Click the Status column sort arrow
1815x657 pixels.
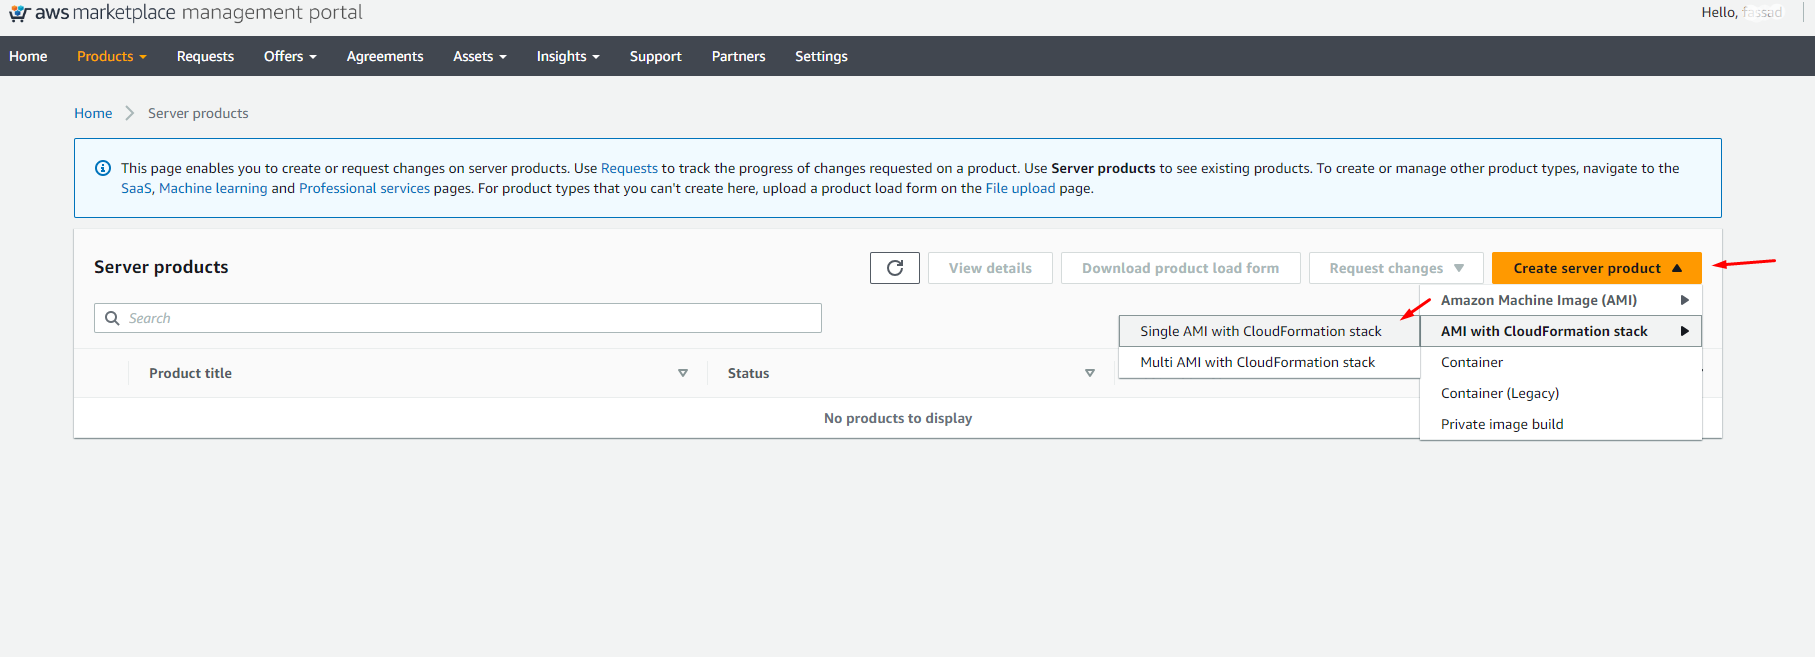[x=1090, y=373]
